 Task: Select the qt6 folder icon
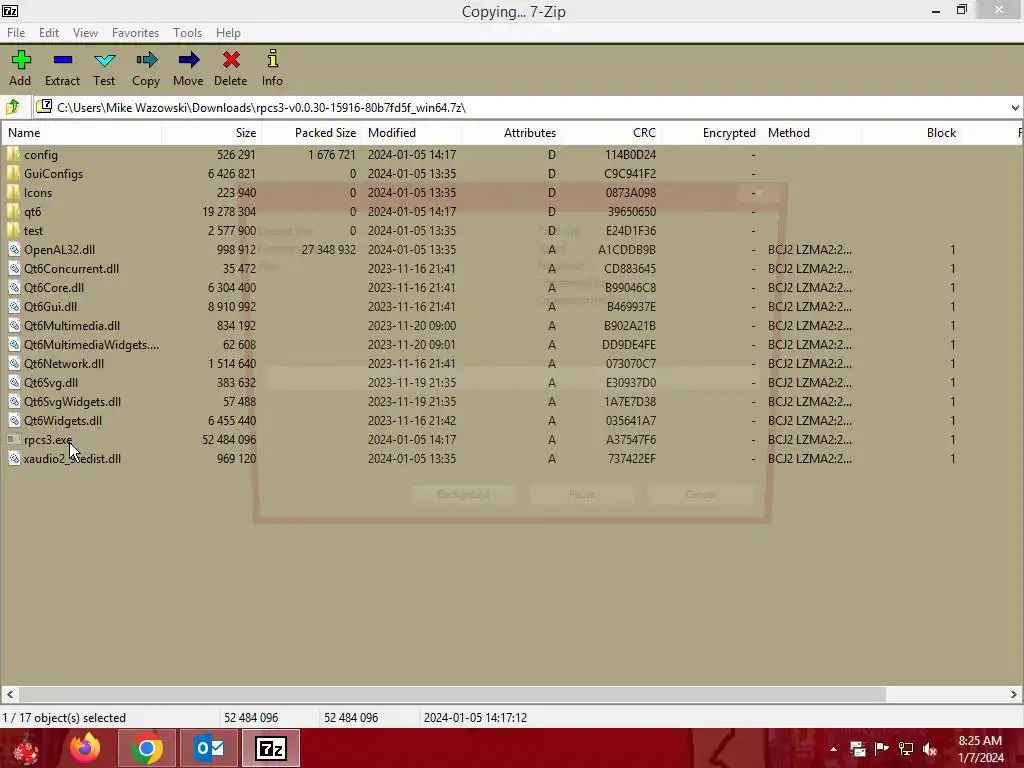tap(14, 212)
